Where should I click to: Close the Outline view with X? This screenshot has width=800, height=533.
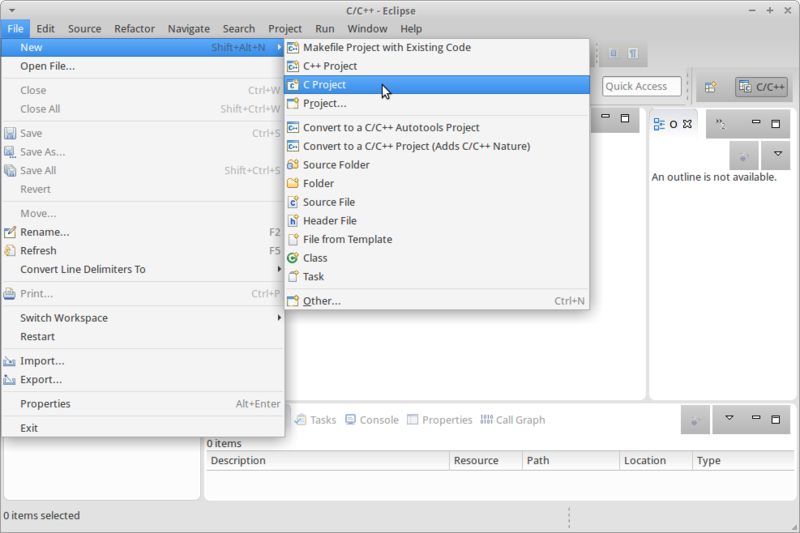687,124
